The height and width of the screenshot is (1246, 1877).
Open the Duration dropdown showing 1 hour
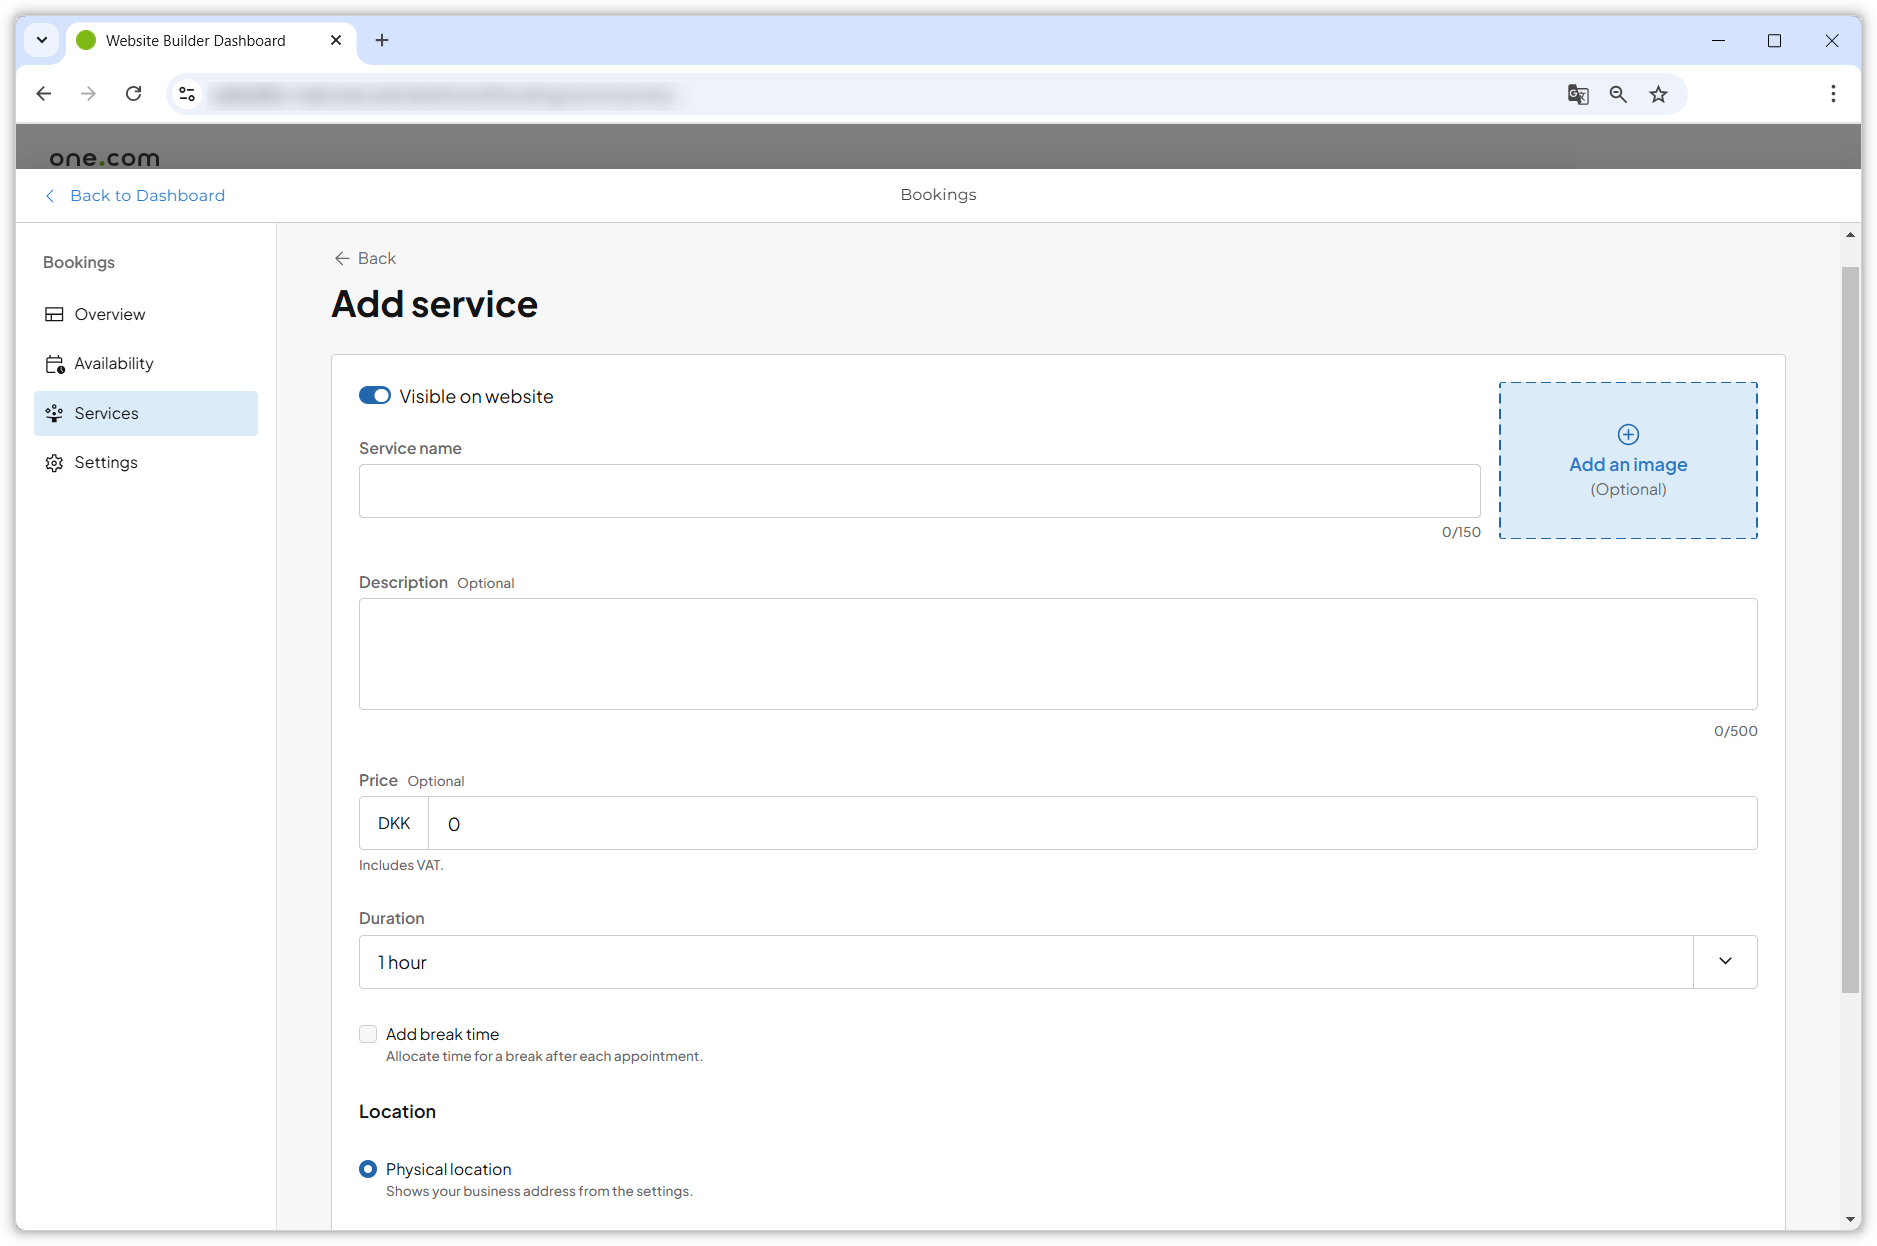[x=1058, y=962]
